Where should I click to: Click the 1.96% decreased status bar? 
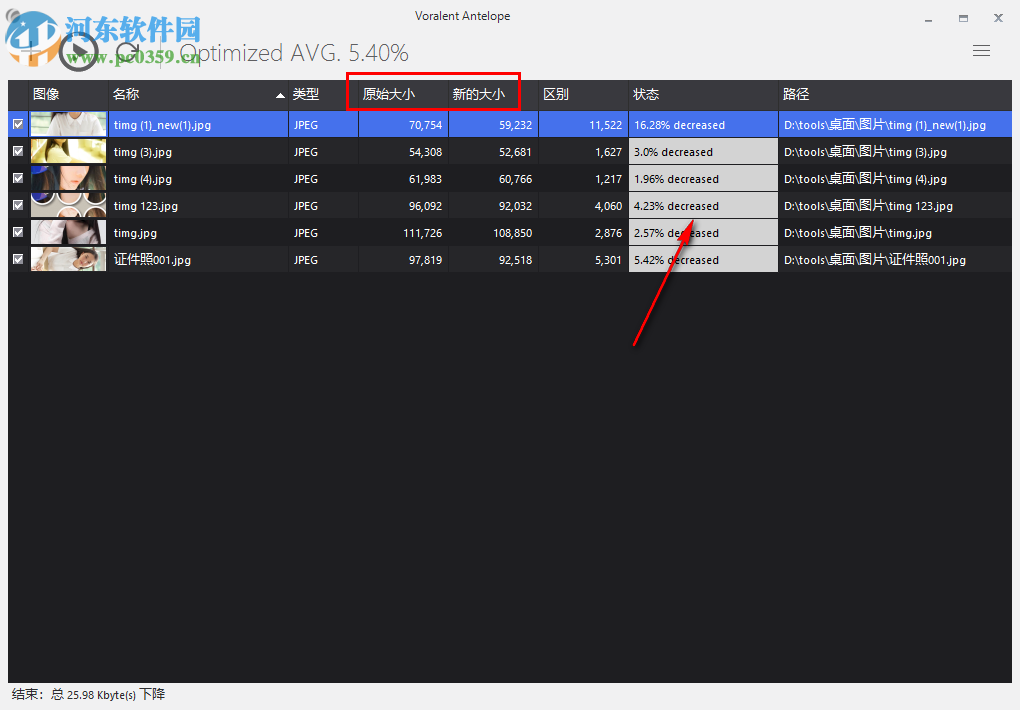[703, 178]
